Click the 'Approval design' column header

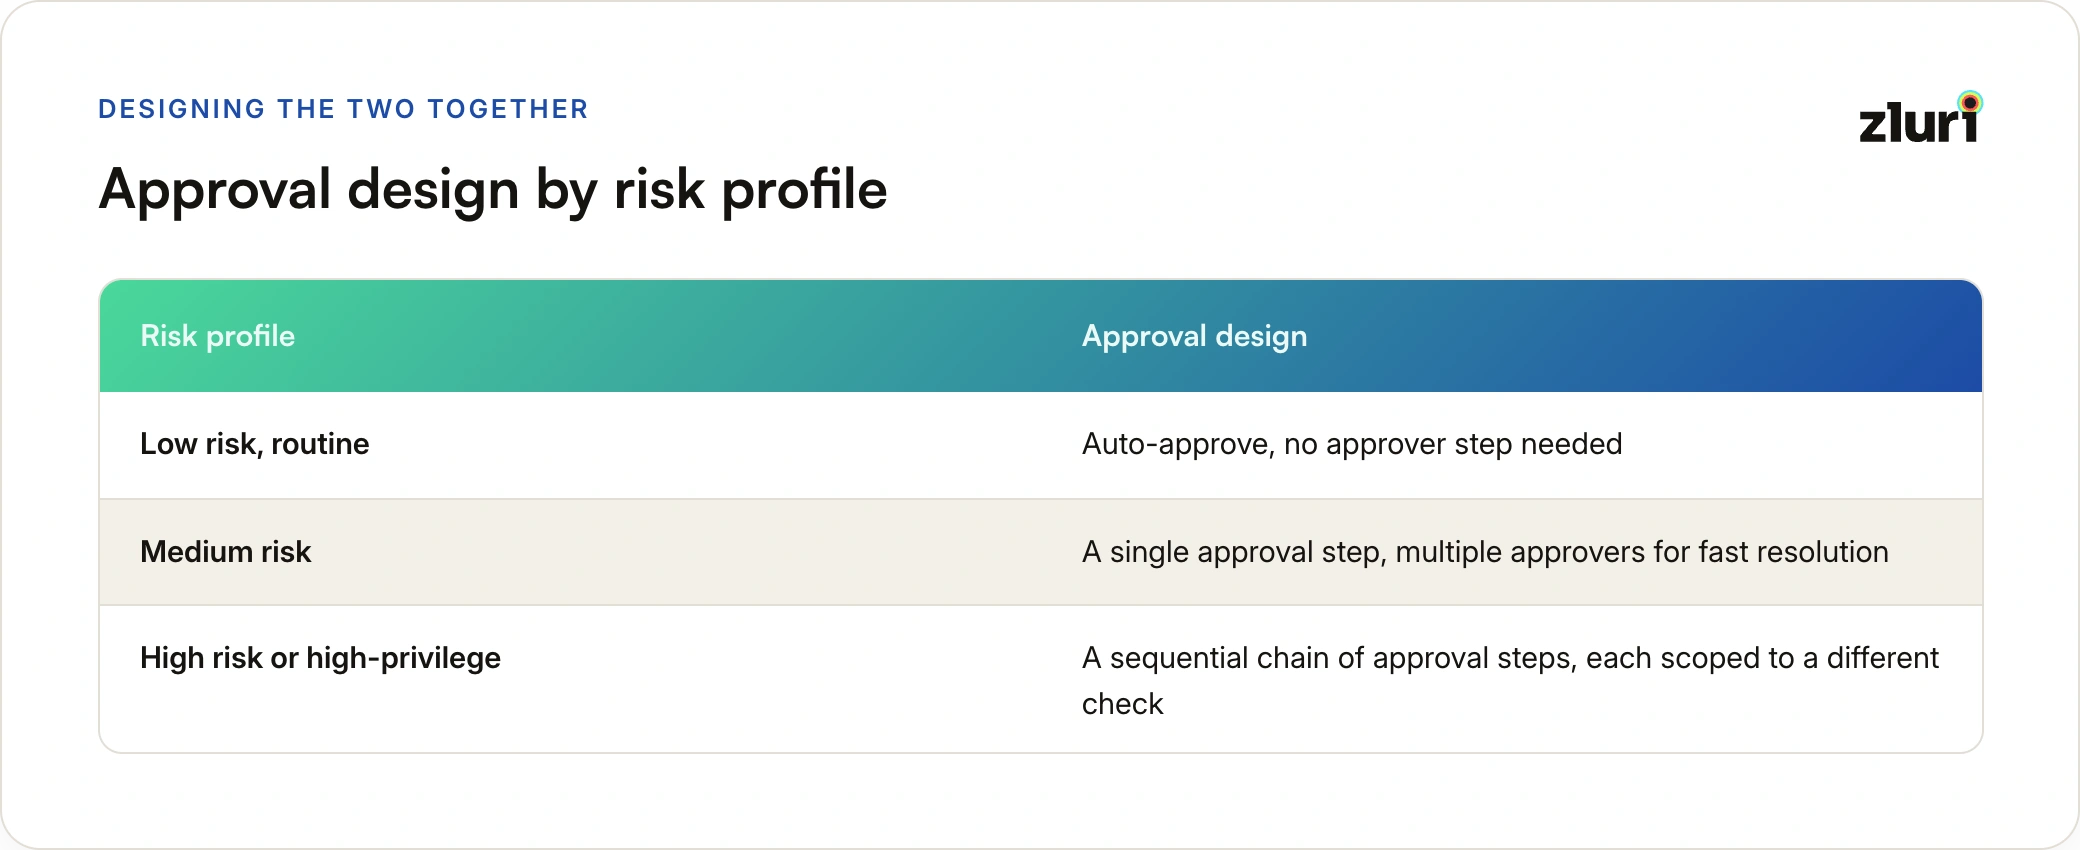click(x=1194, y=336)
